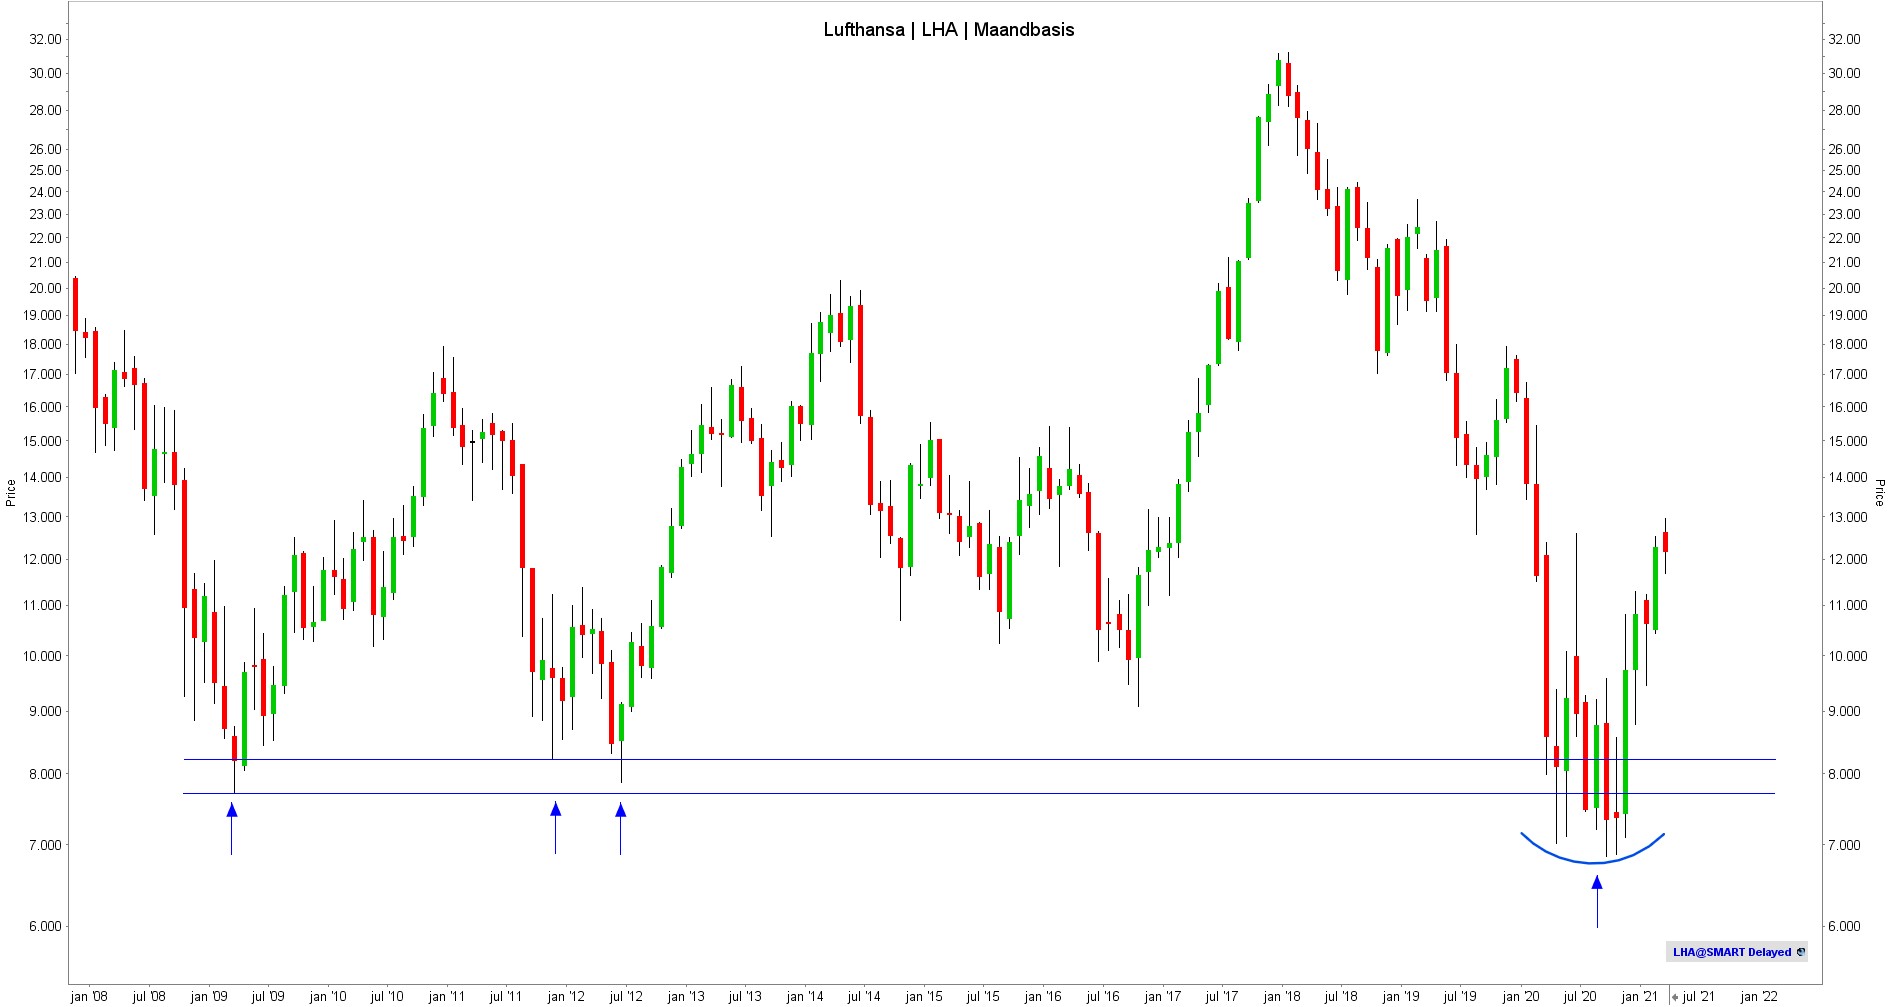Viewport: 1890px width, 1007px height.
Task: Select the LHA@SMART Delayed data label
Action: (1731, 952)
